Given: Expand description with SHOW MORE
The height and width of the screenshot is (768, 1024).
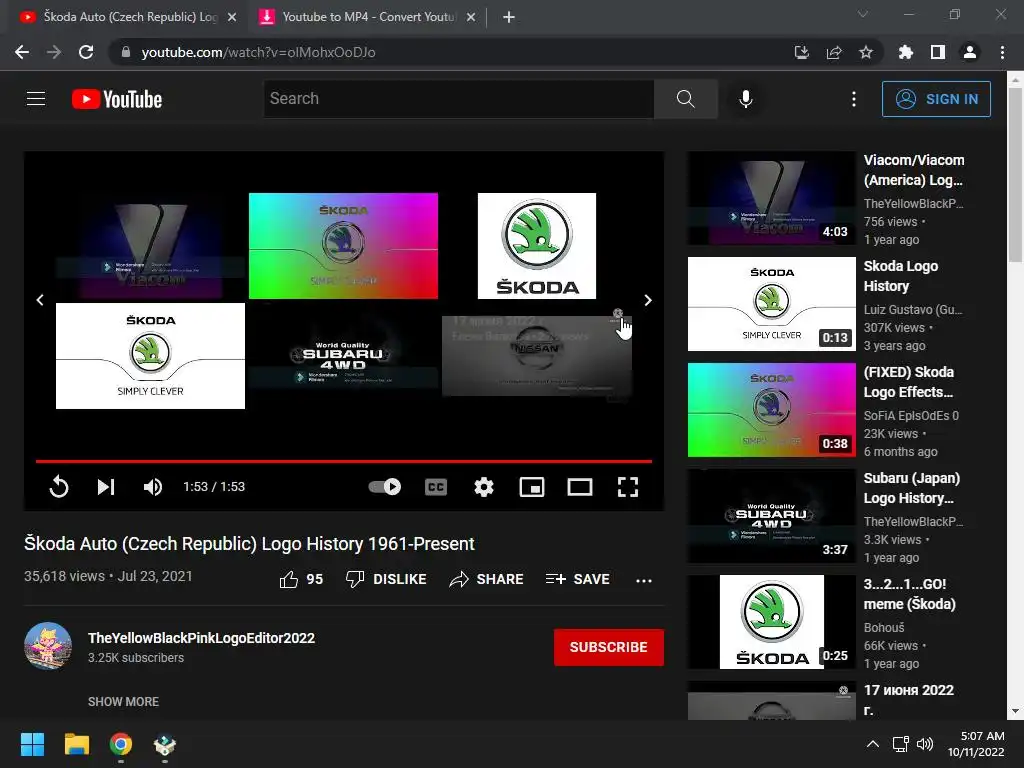Looking at the screenshot, I should pos(123,701).
